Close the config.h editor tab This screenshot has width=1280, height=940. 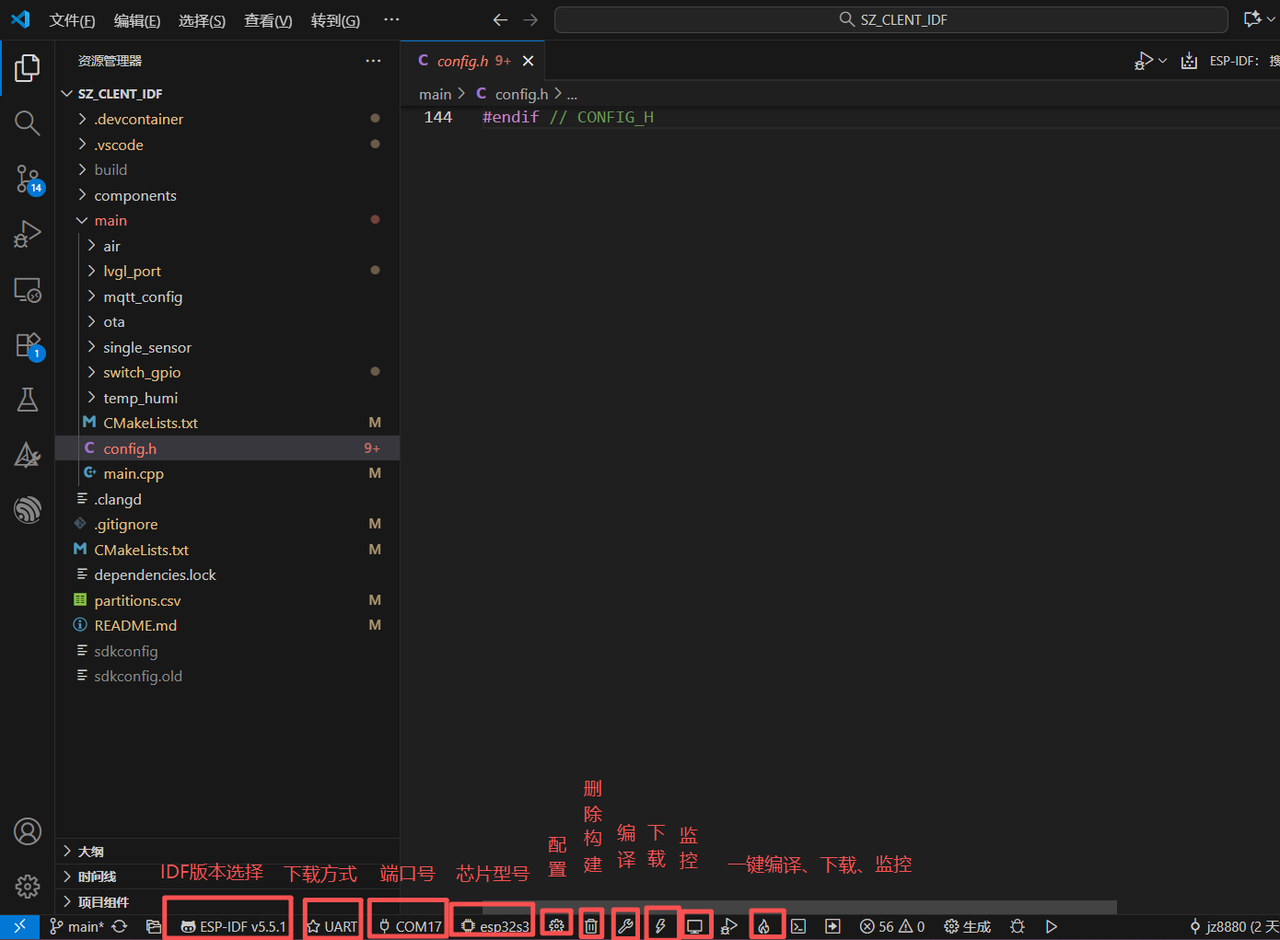[x=528, y=61]
